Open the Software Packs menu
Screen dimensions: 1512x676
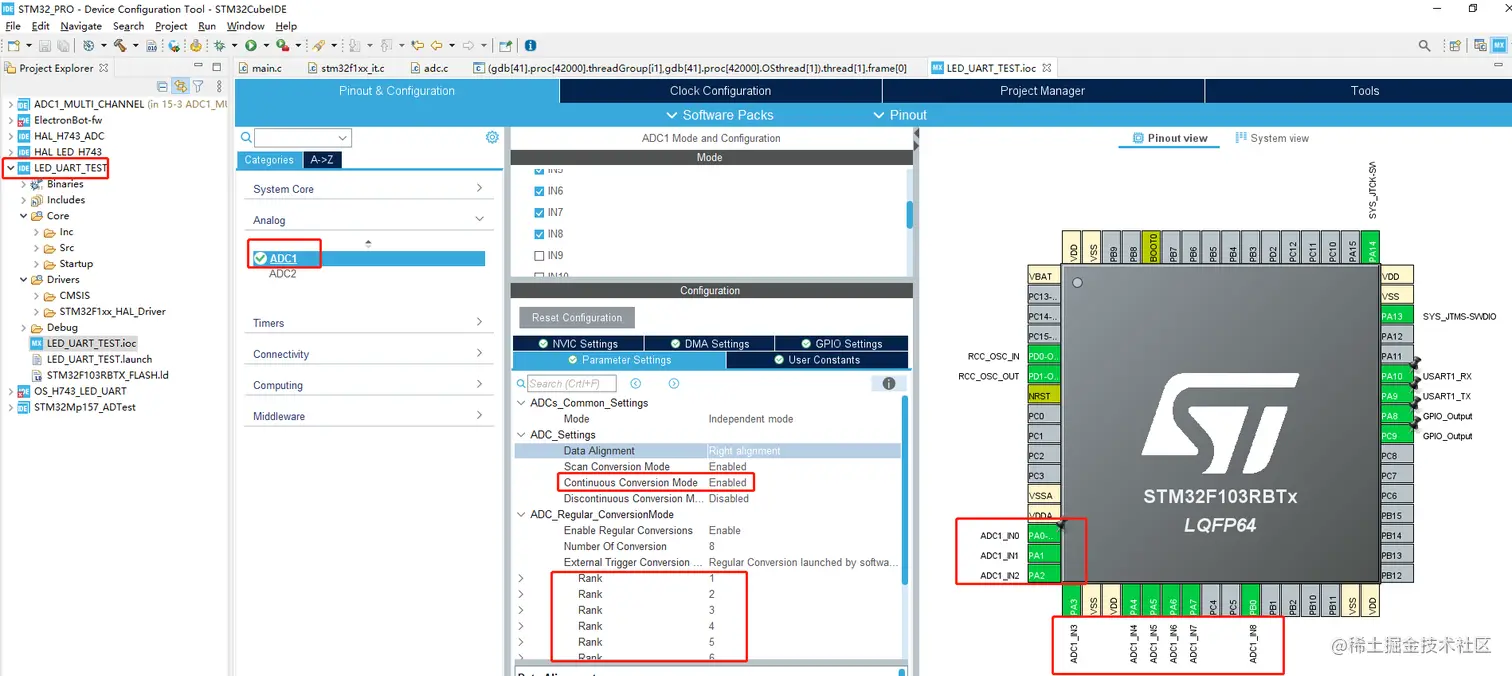pyautogui.click(x=719, y=115)
